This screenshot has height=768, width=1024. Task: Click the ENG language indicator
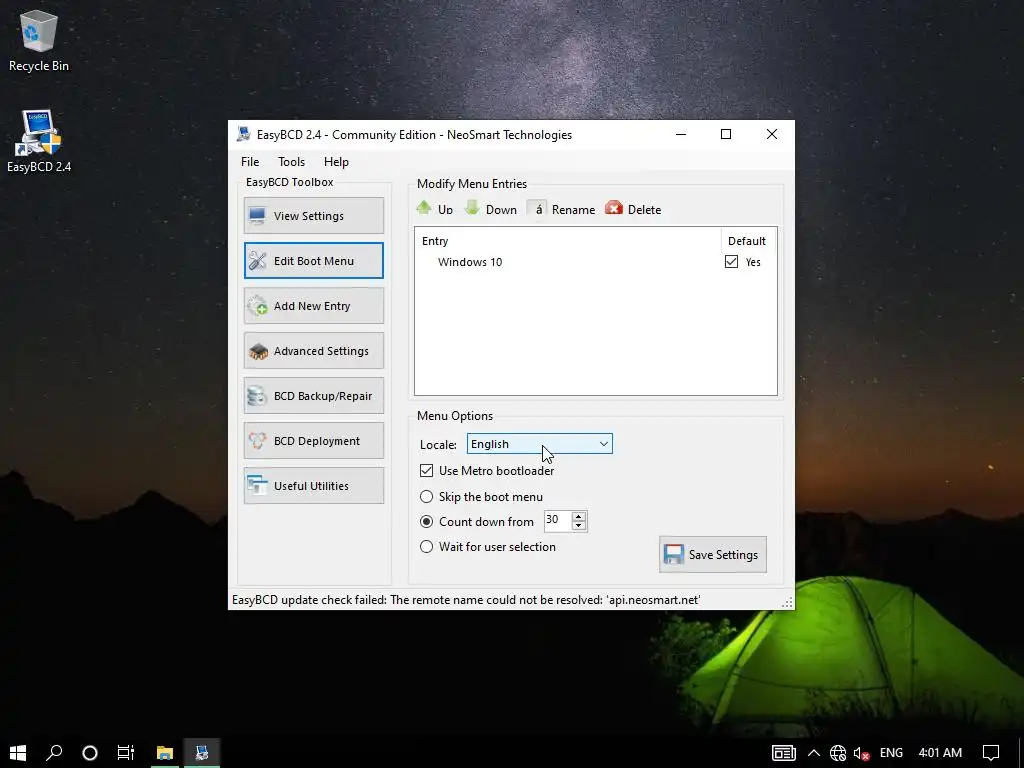click(x=891, y=753)
